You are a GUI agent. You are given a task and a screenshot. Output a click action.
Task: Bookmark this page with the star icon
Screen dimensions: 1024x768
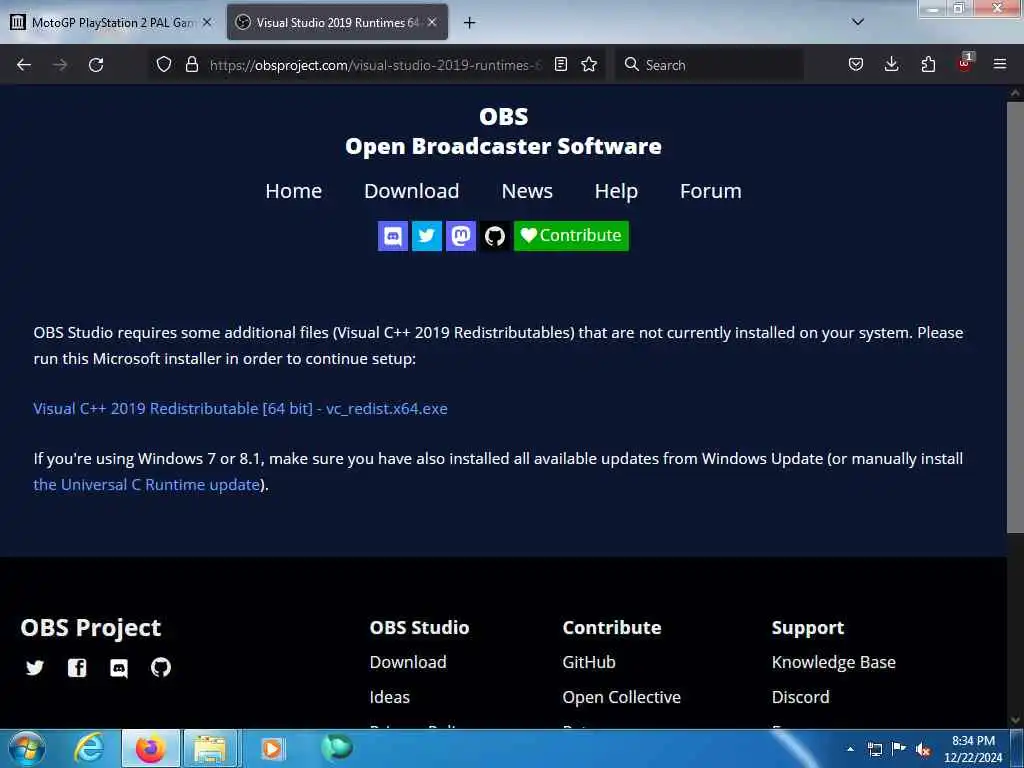pyautogui.click(x=589, y=64)
